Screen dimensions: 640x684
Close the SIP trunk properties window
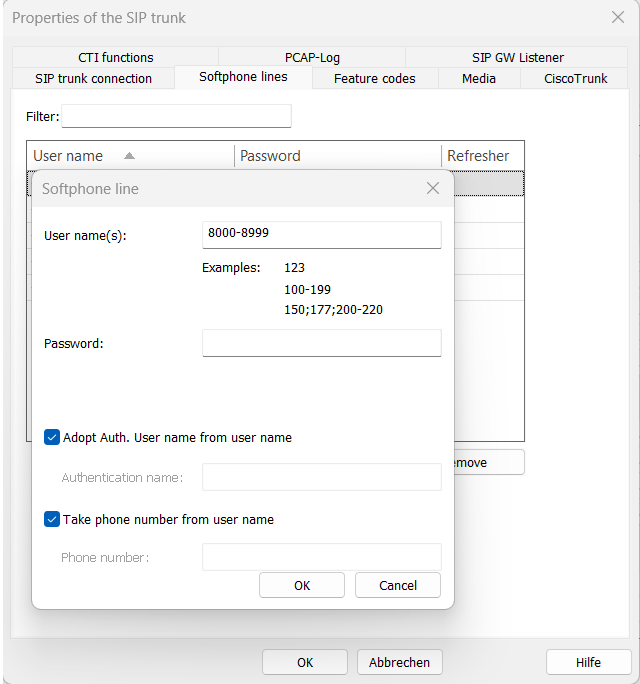618,17
